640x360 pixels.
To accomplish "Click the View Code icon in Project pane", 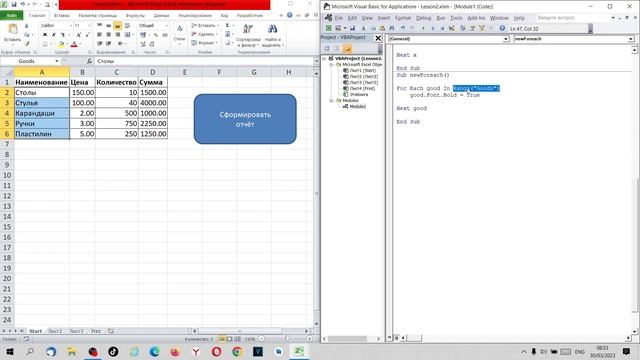I will [327, 49].
